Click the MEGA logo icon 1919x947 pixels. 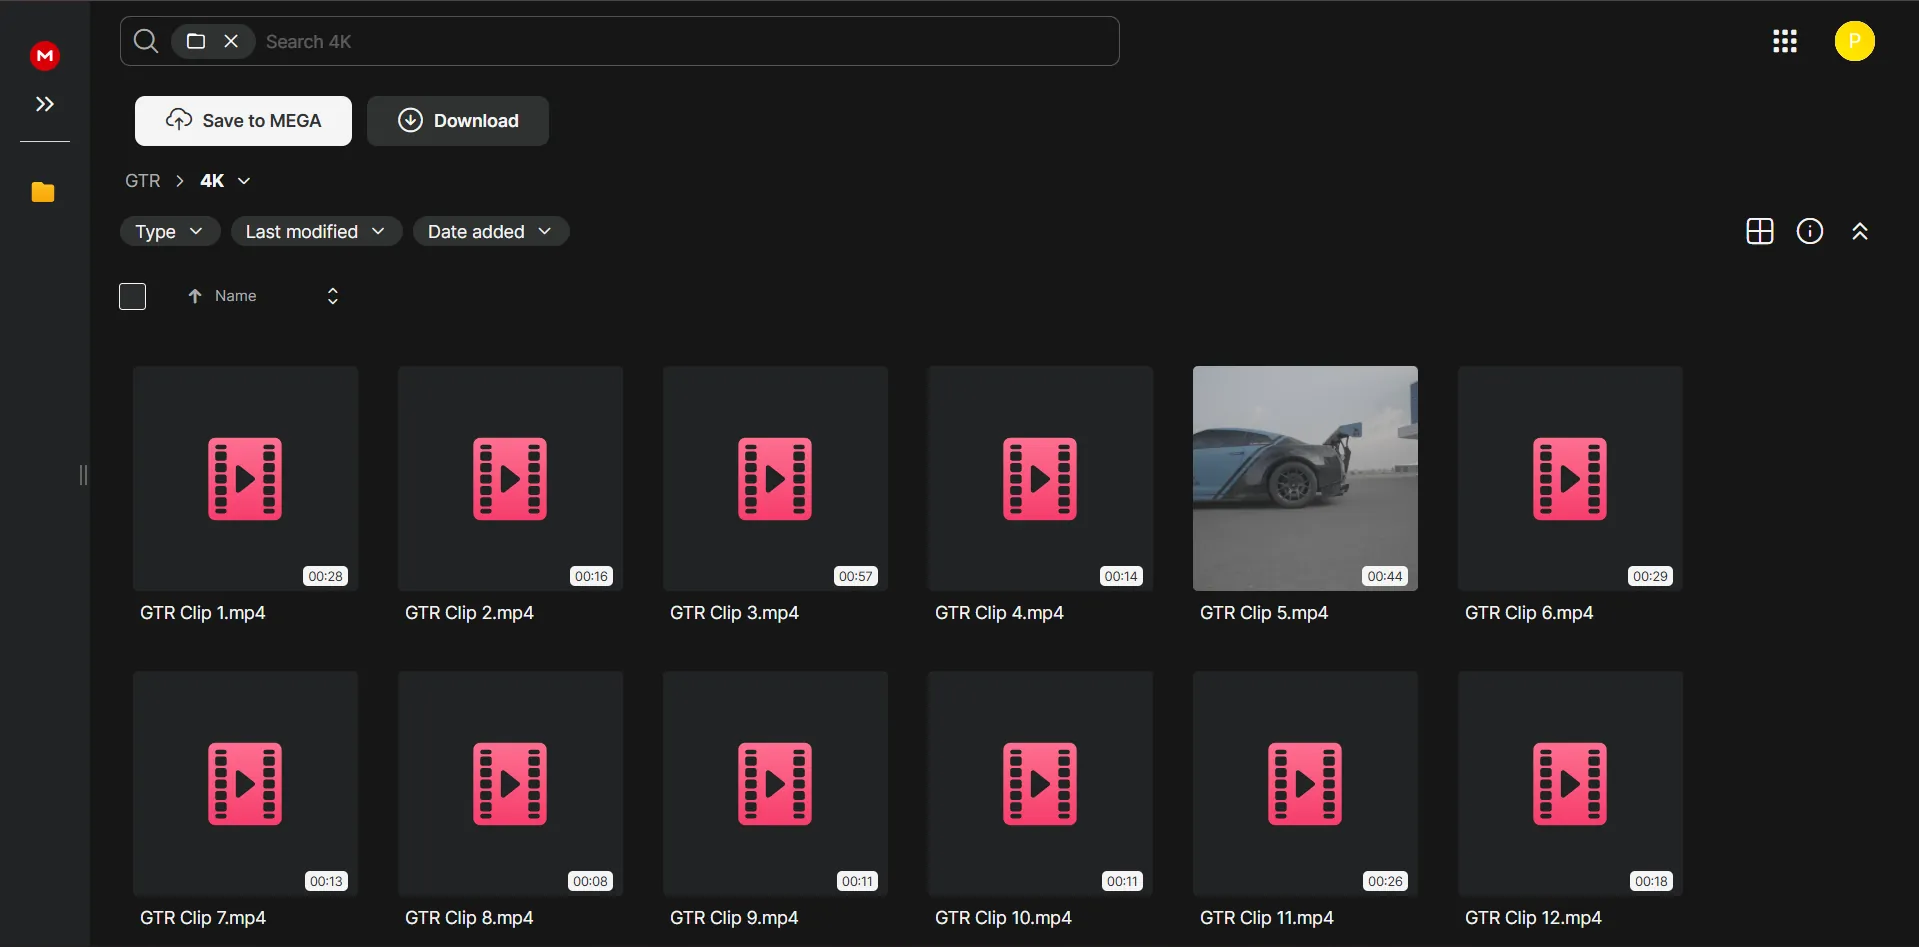(x=45, y=56)
